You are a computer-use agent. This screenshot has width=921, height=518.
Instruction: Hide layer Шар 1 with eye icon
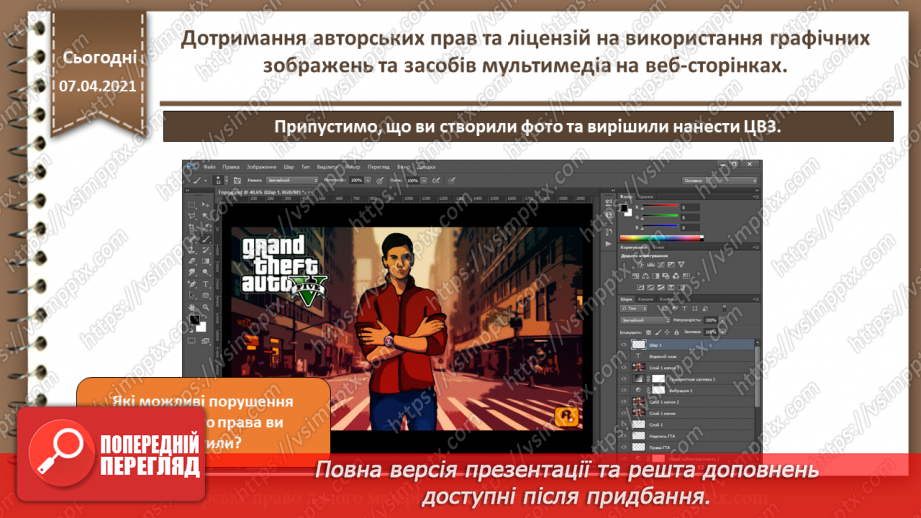(x=624, y=345)
